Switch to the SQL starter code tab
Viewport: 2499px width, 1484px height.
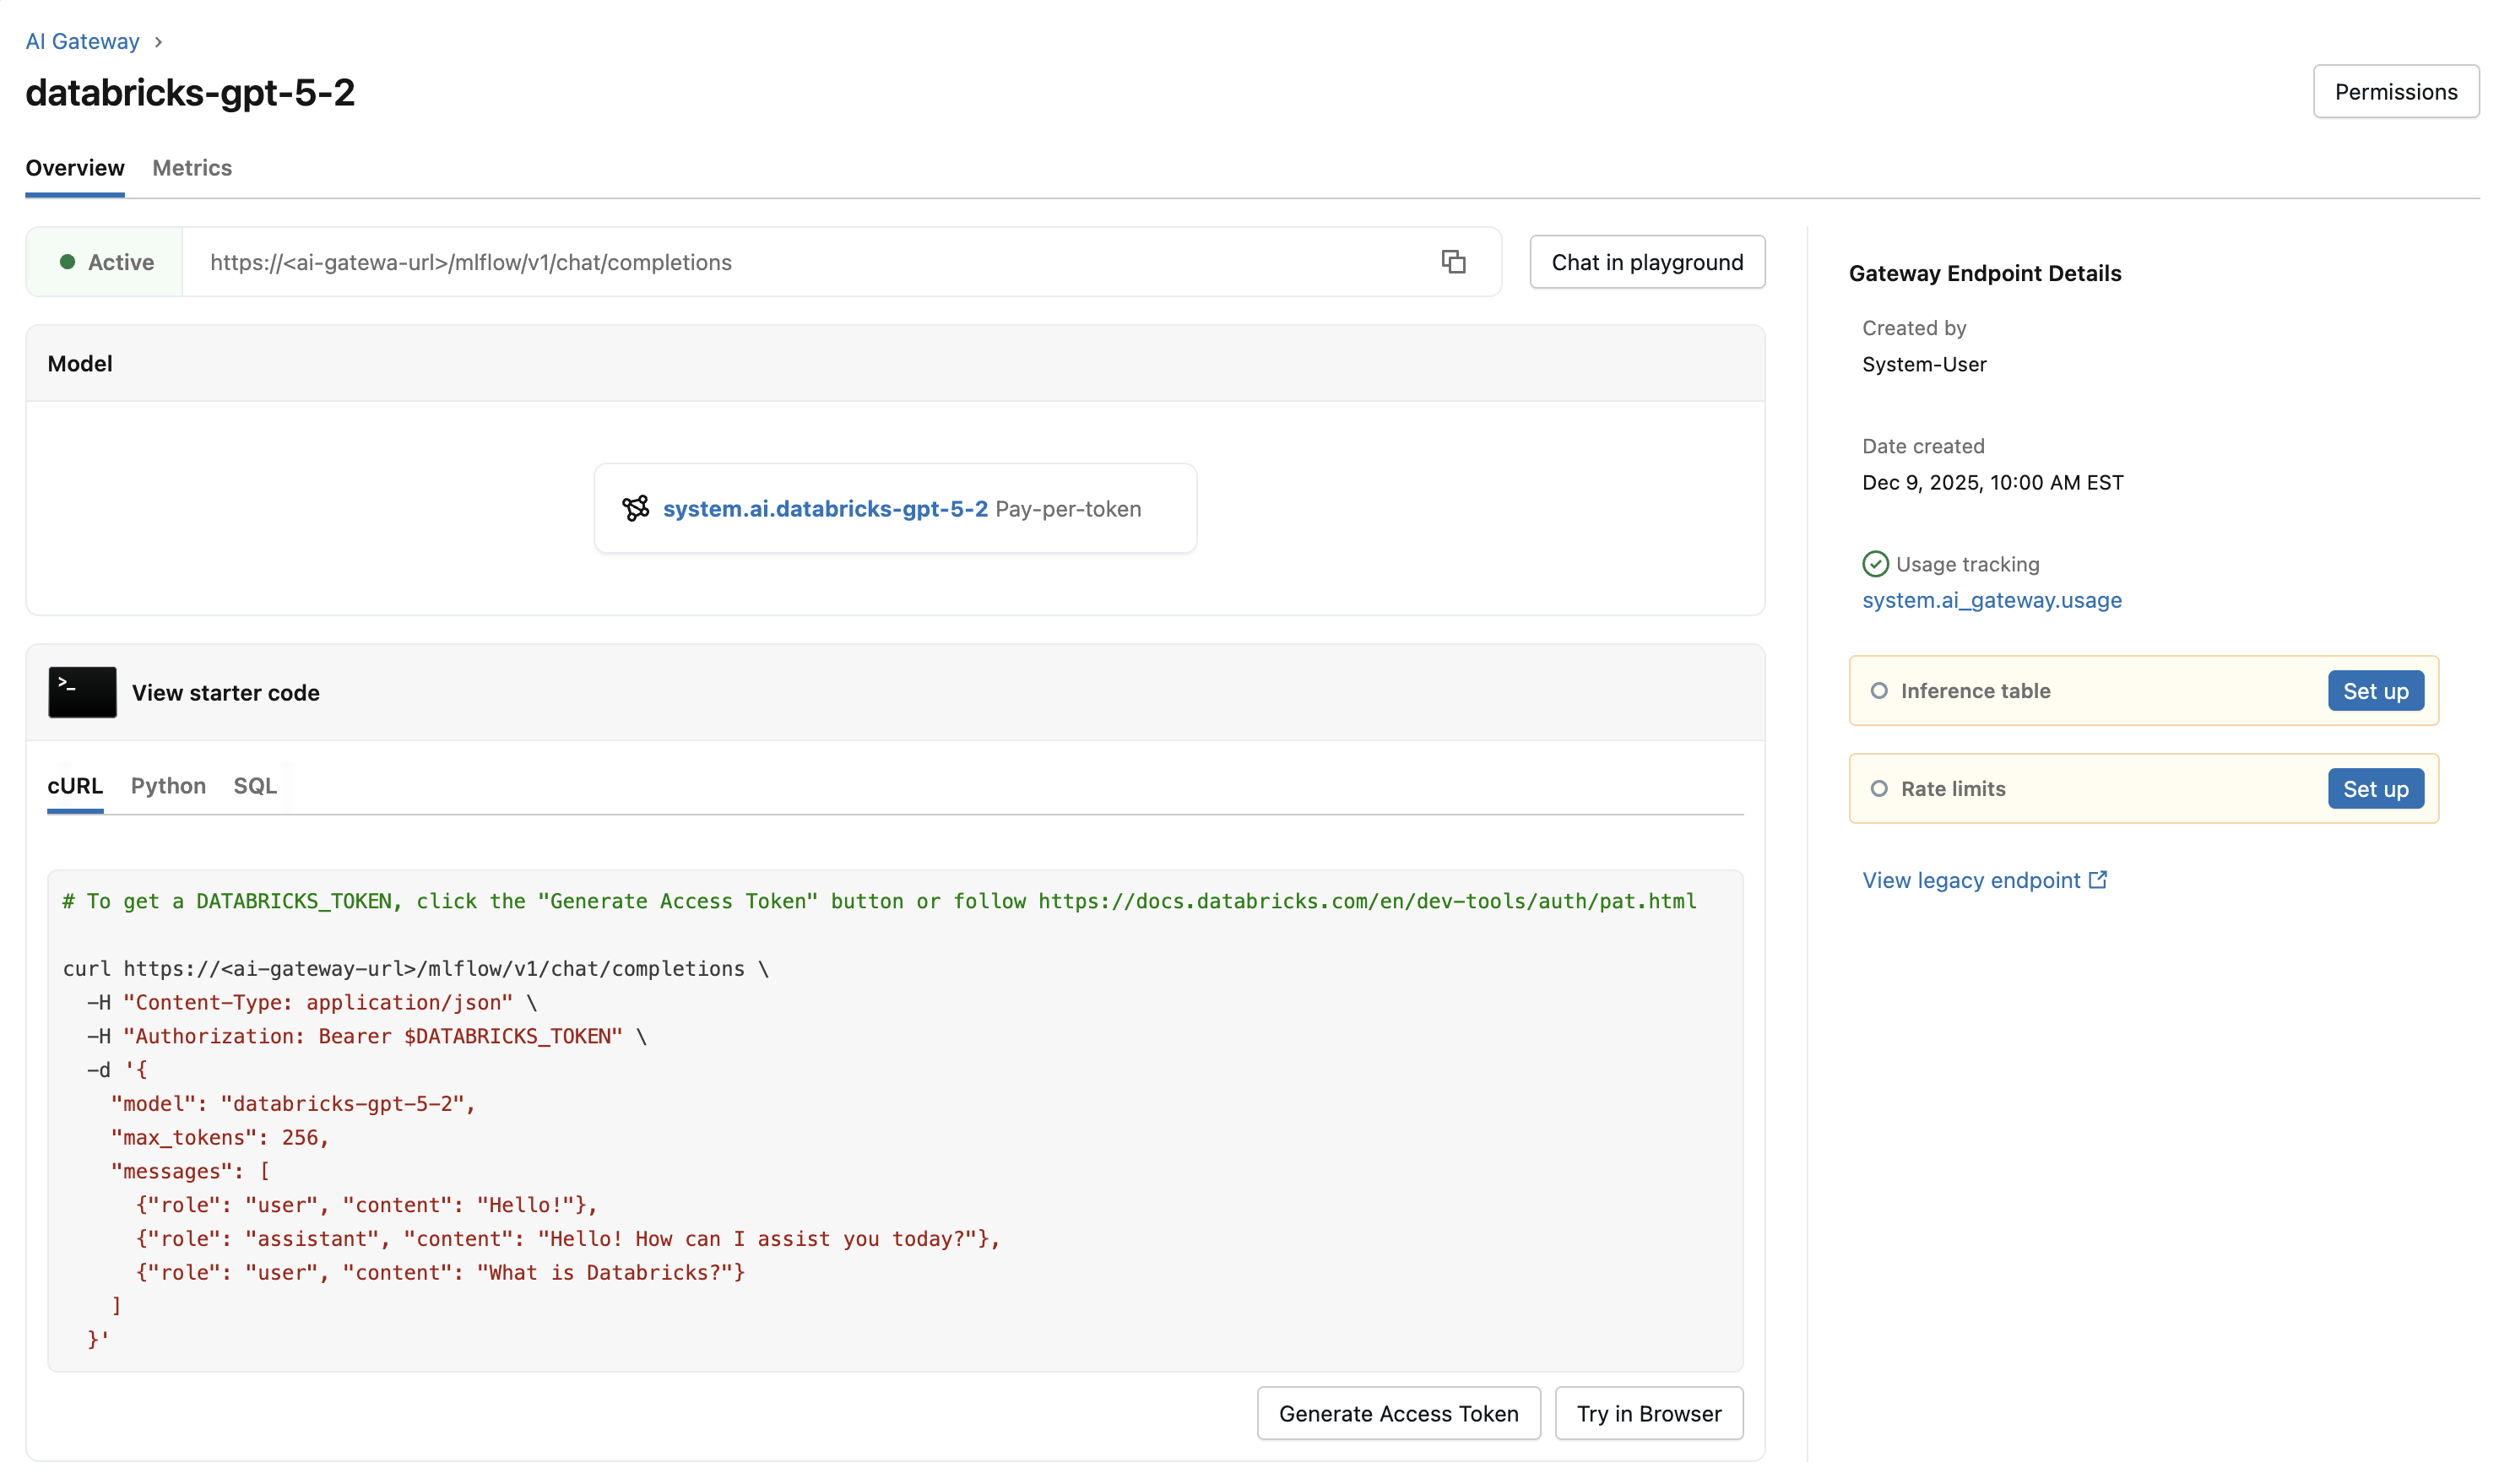click(x=254, y=786)
